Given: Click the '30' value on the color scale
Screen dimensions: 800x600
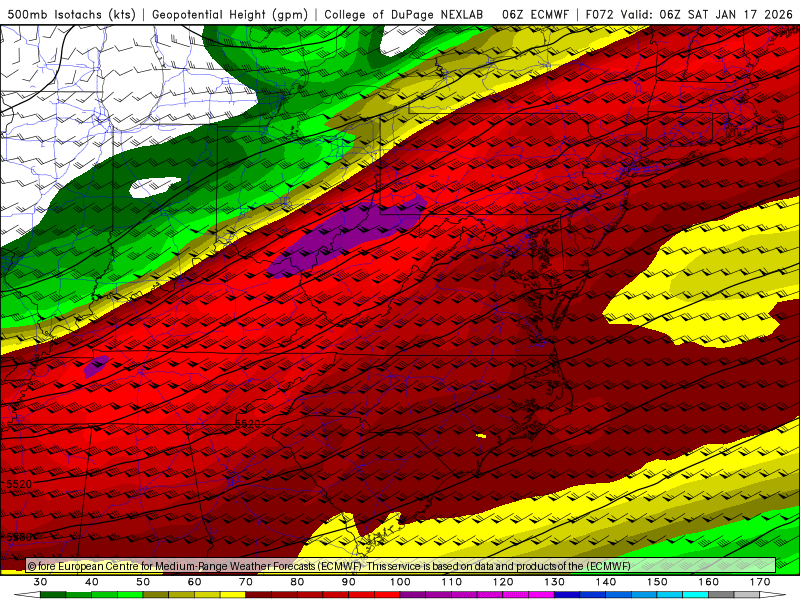Looking at the screenshot, I should (x=40, y=582).
